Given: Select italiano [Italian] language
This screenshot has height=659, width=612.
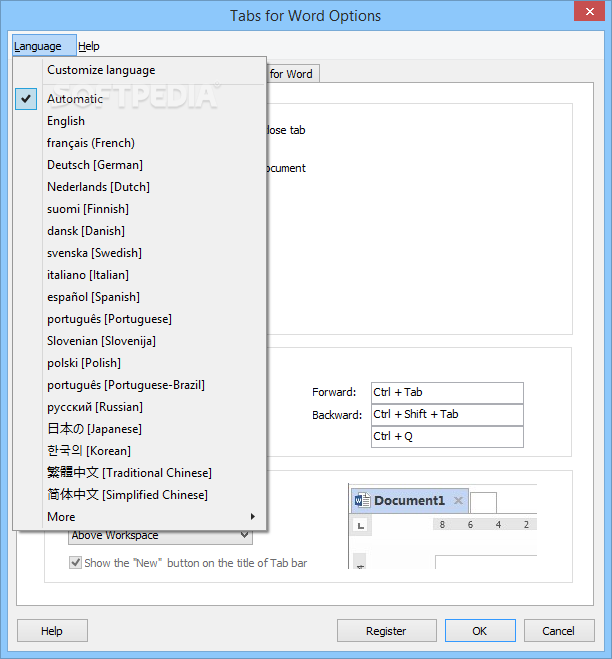Looking at the screenshot, I should tap(140, 275).
